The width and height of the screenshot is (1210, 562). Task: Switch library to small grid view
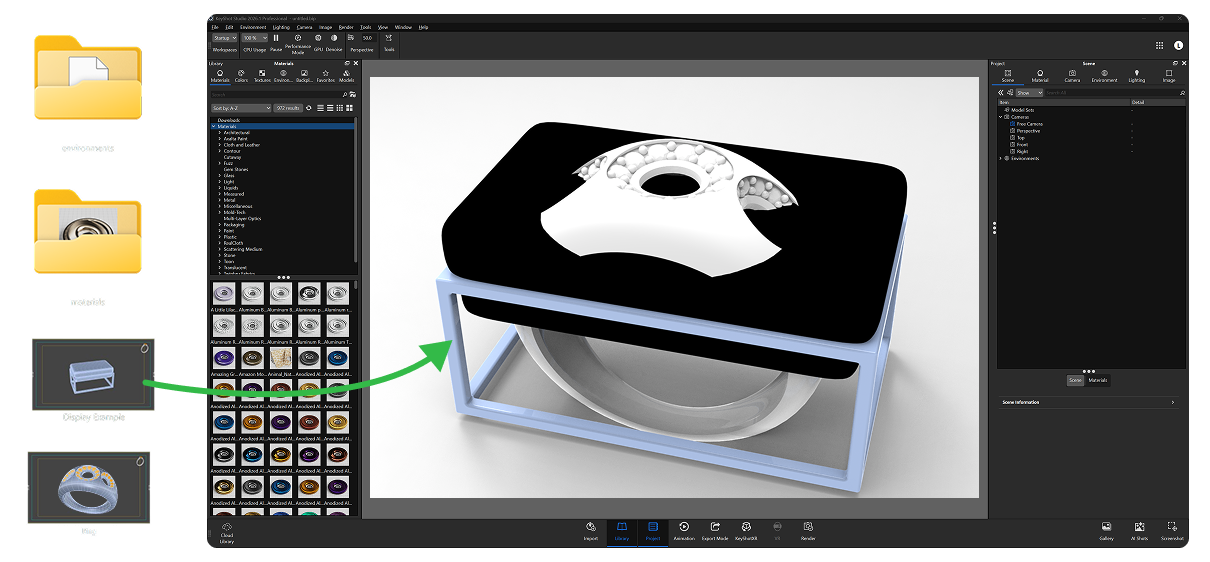click(x=340, y=107)
